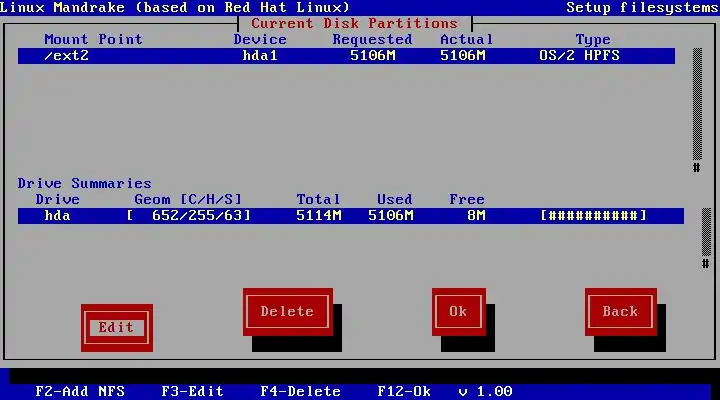Click the F4-Delete shortcut hint
The width and height of the screenshot is (720, 400).
tap(301, 392)
